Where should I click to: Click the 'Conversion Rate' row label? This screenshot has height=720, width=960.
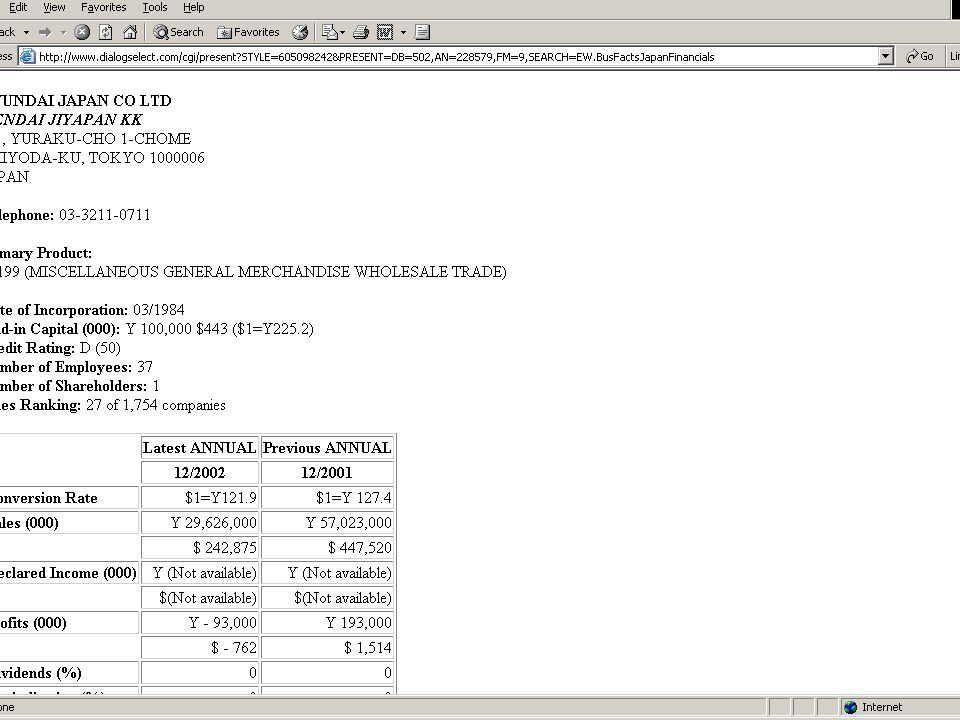click(48, 498)
